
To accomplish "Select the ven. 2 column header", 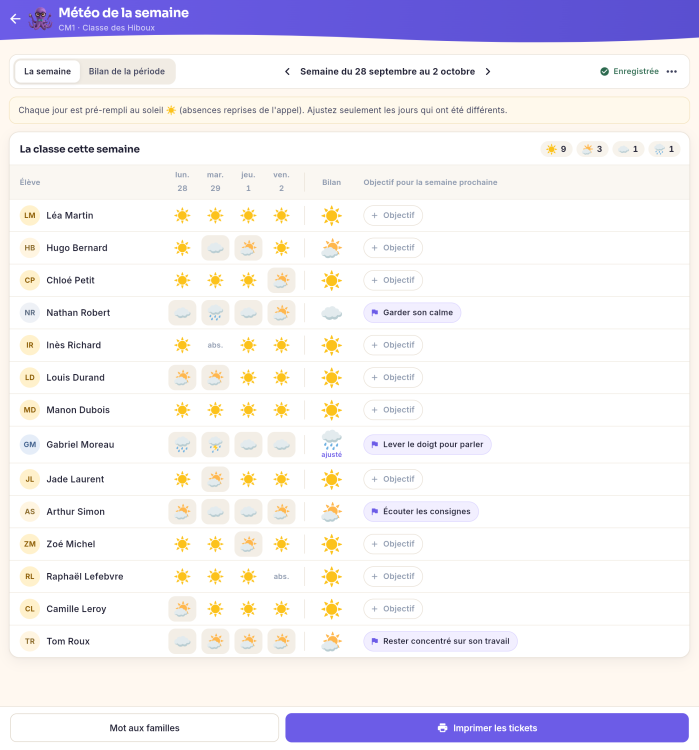I will [x=281, y=182].
